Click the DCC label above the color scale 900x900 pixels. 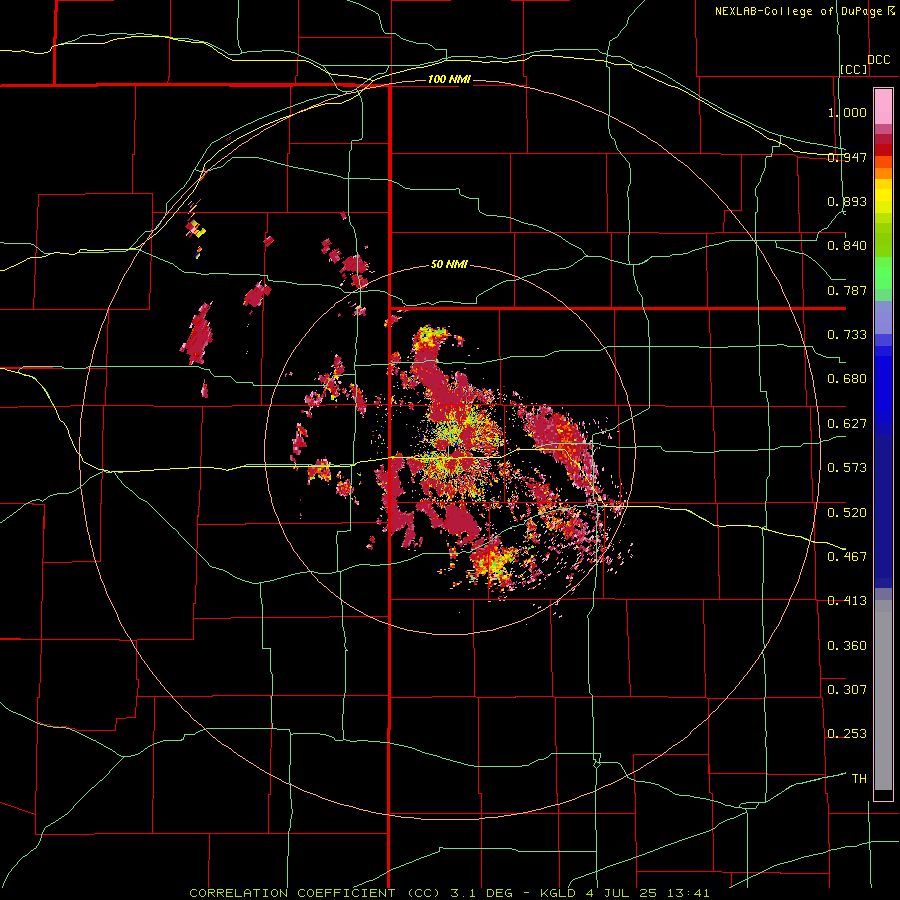(x=878, y=59)
